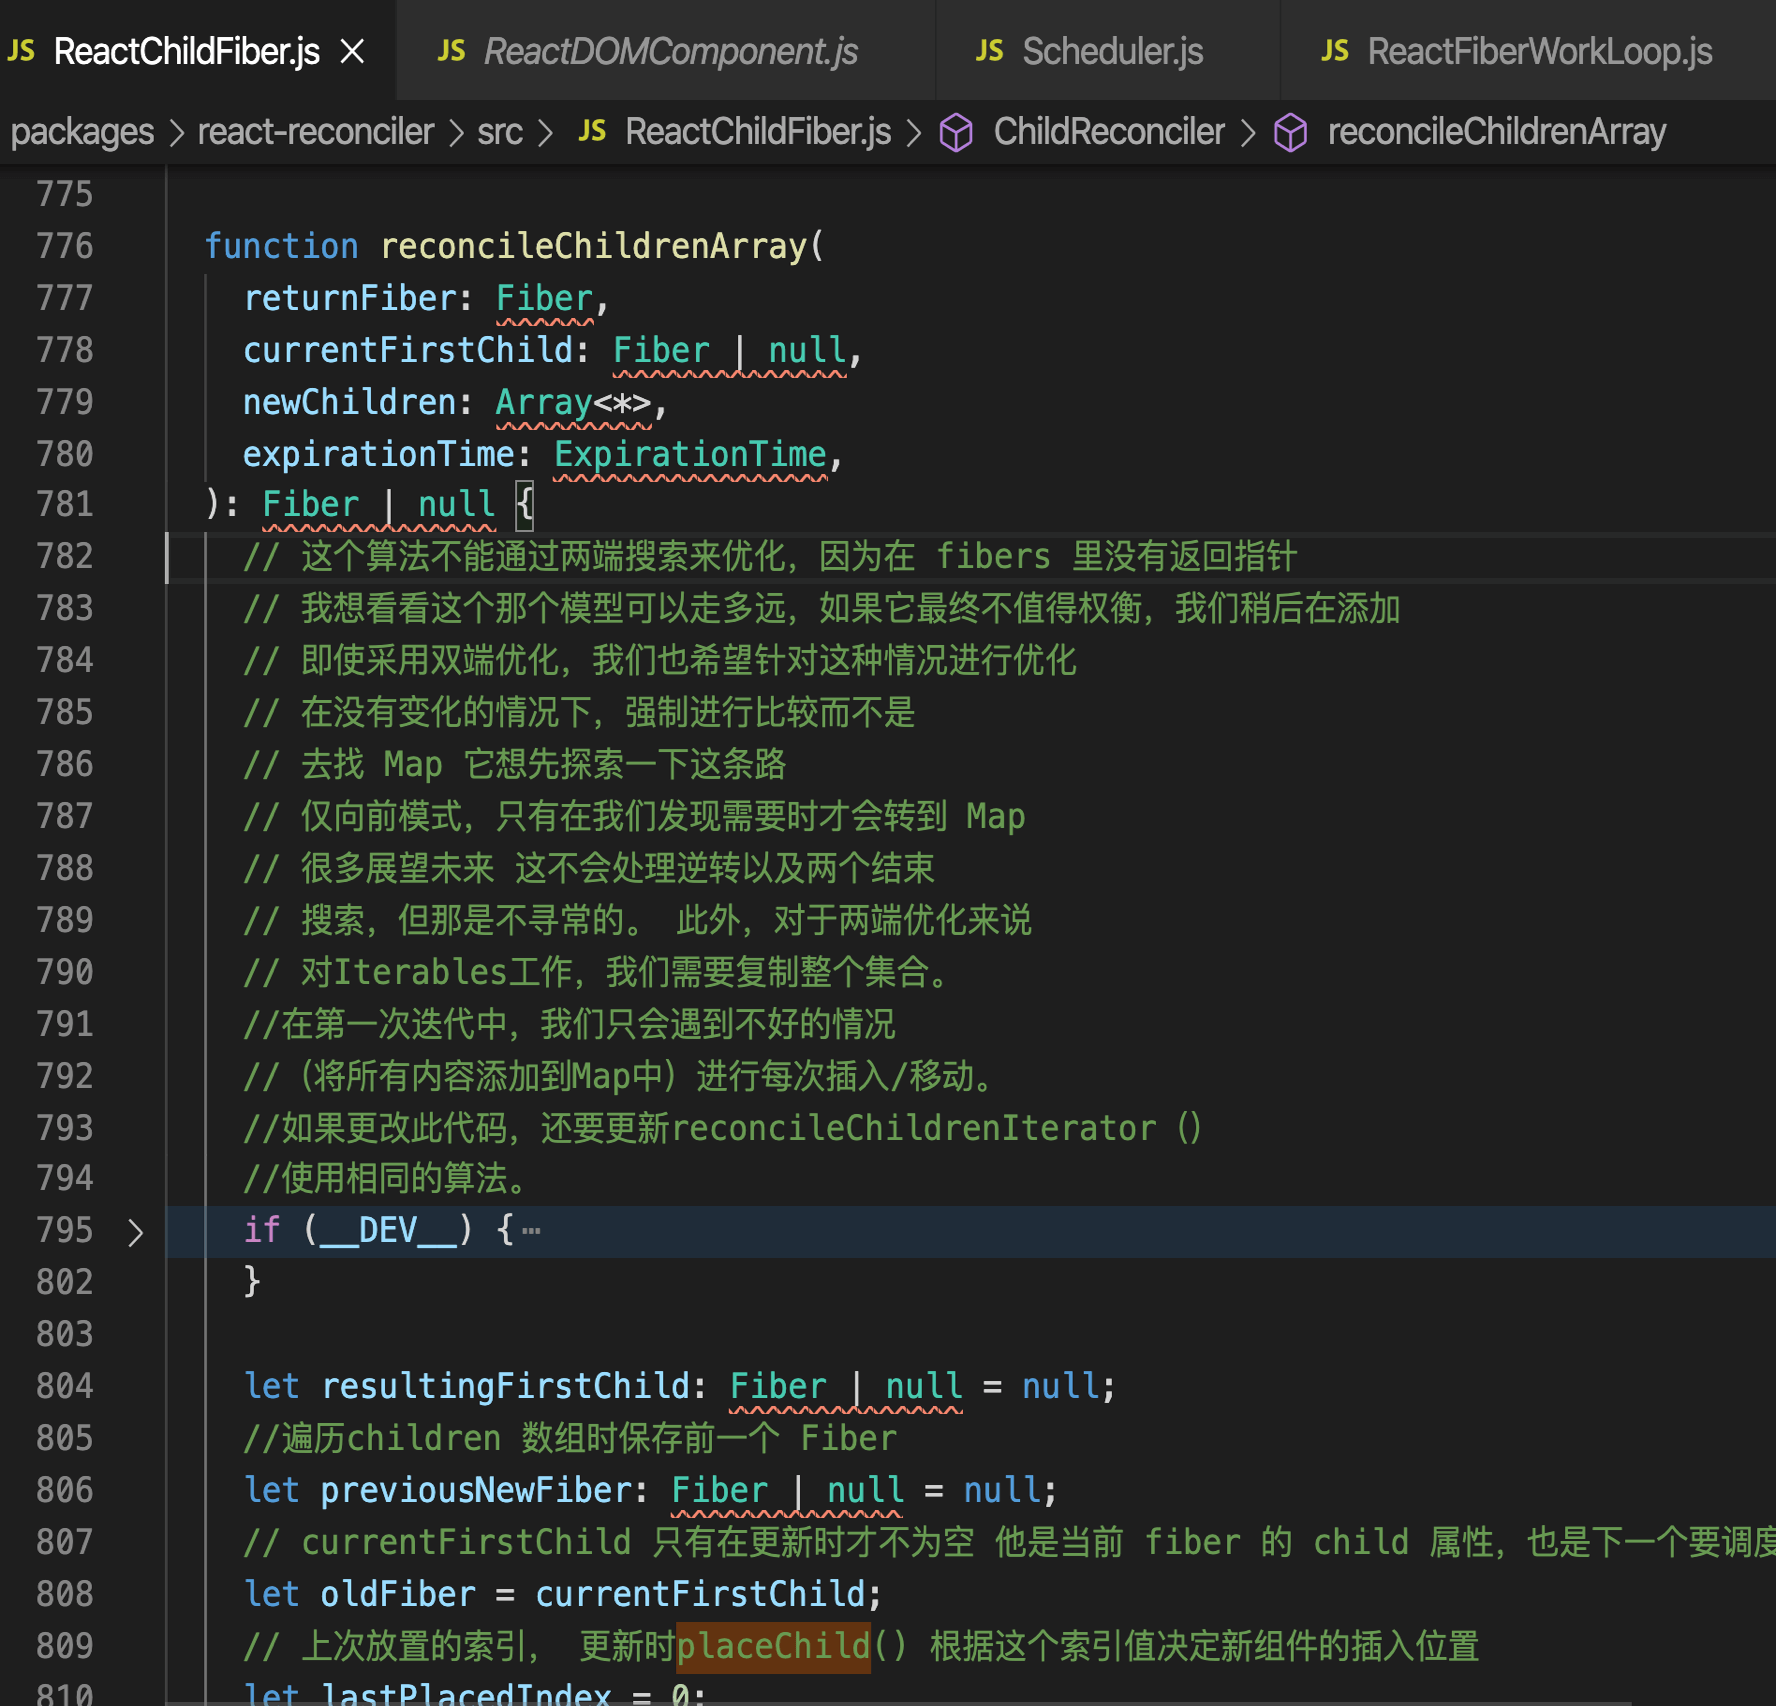Switch to the ReactFiberWorkLoop.js tab
Image resolution: width=1776 pixels, height=1706 pixels.
click(x=1528, y=51)
